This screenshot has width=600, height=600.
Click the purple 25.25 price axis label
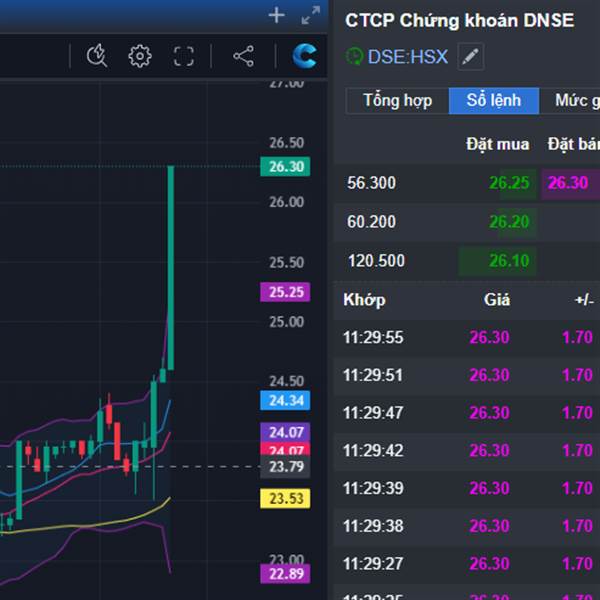[x=285, y=292]
